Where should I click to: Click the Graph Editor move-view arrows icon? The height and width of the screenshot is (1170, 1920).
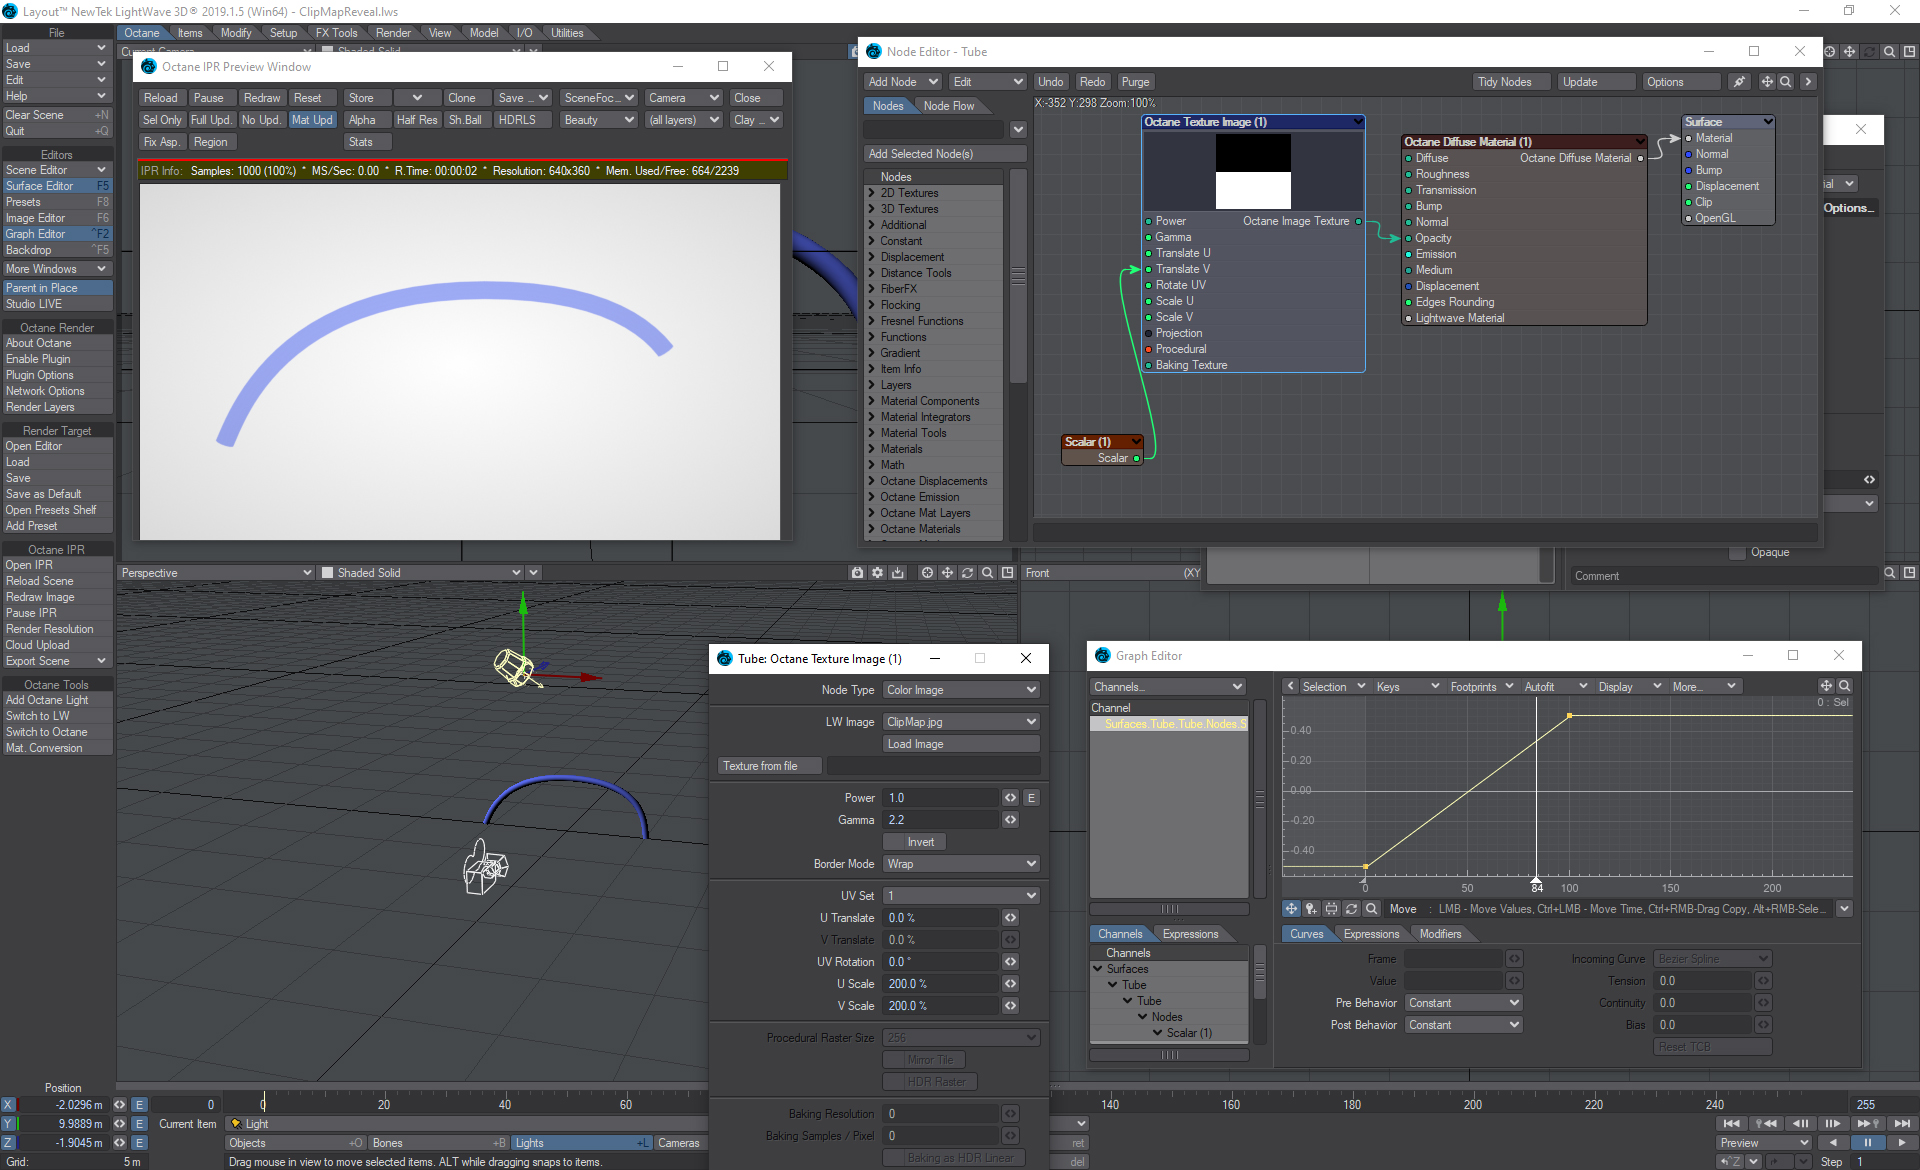point(1826,686)
